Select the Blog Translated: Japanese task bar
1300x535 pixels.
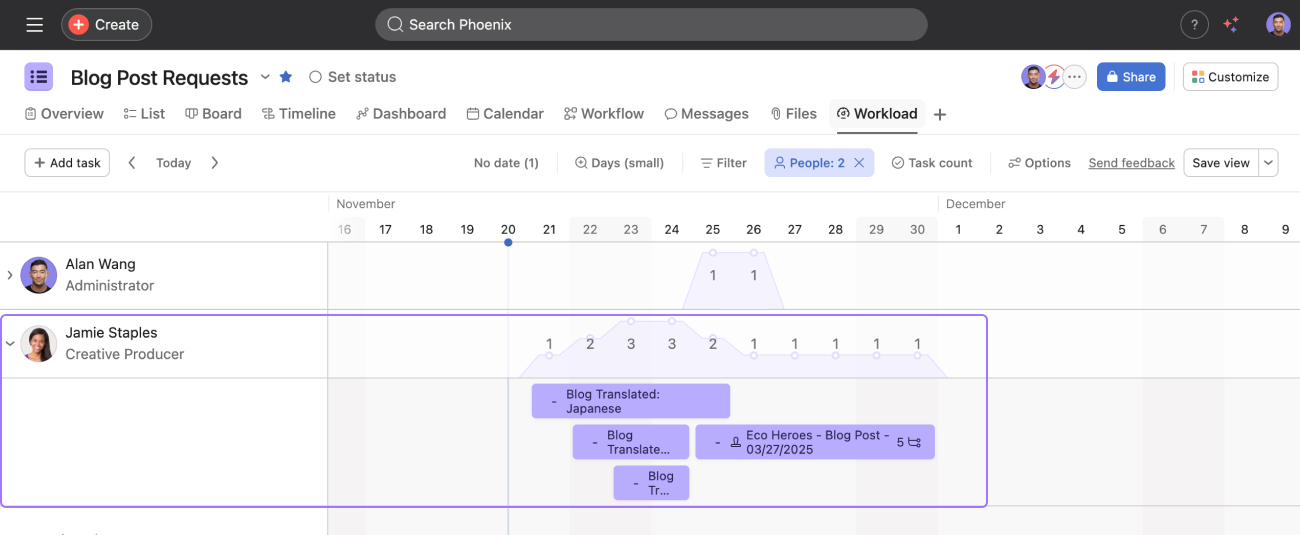pyautogui.click(x=630, y=401)
